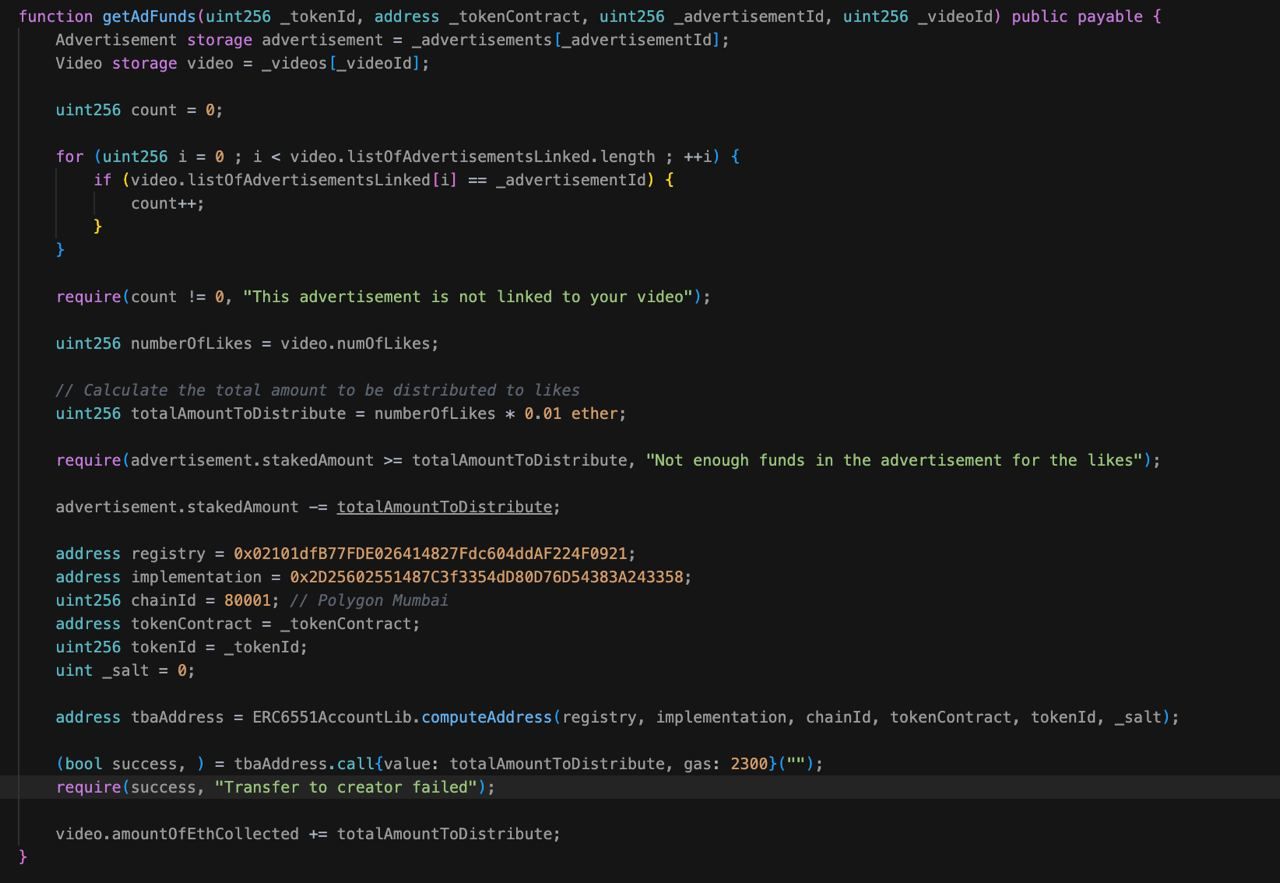The width and height of the screenshot is (1280, 883).
Task: Click the 'uint256 _tokenId' parameter in signature
Action: (280, 17)
